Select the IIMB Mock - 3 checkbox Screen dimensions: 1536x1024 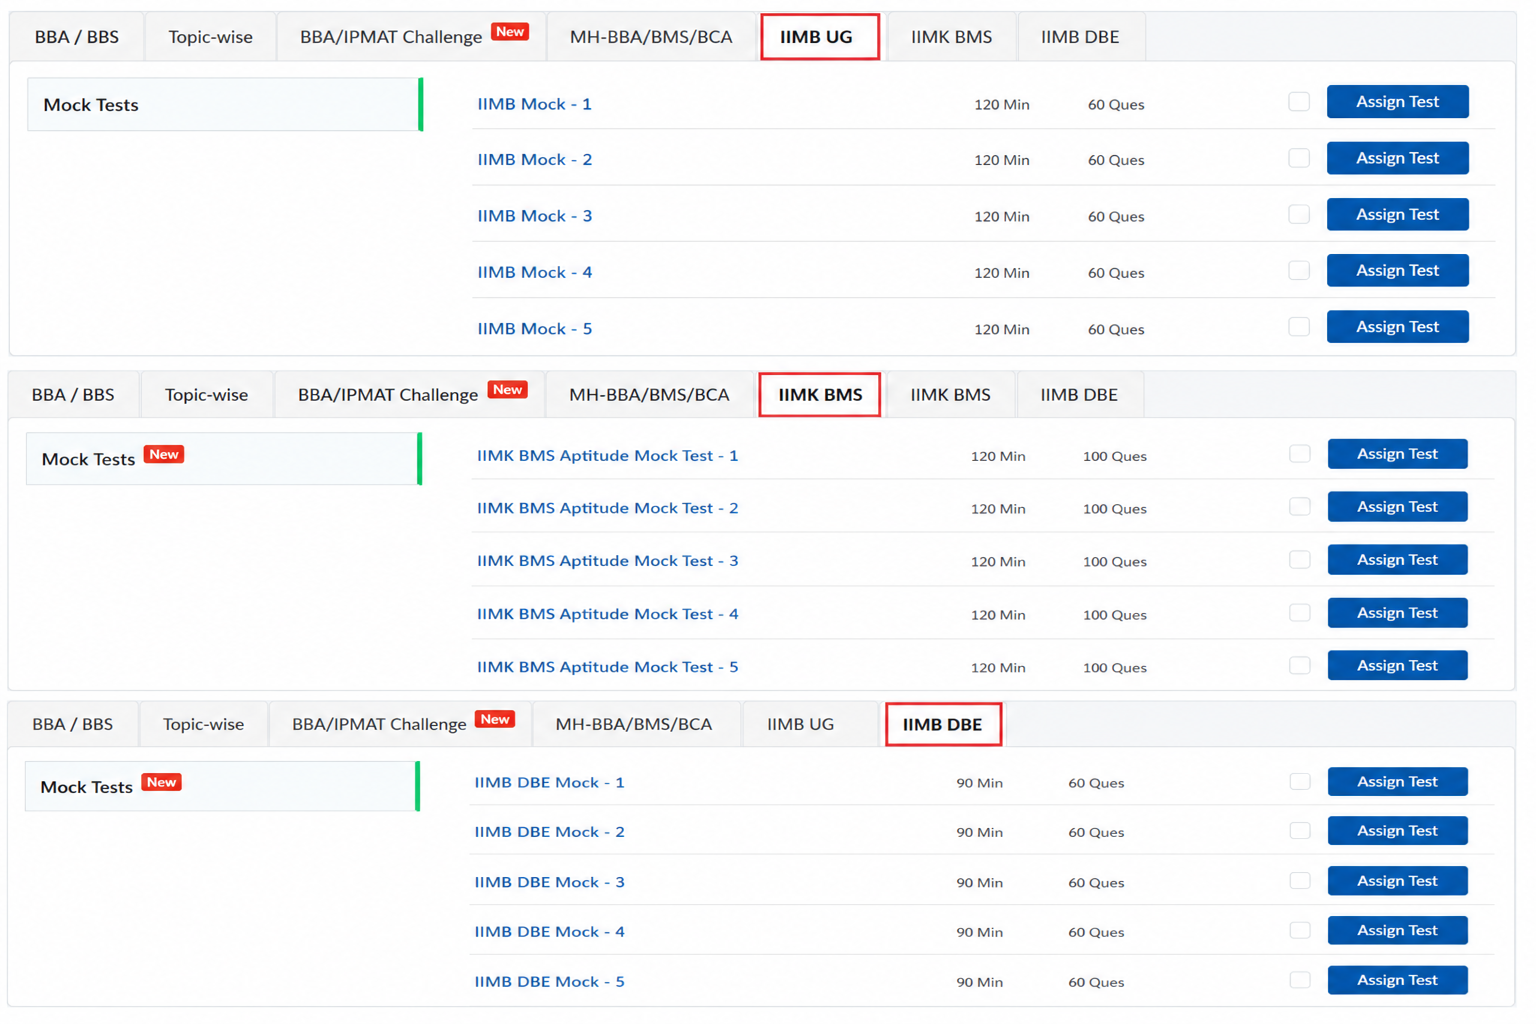pyautogui.click(x=1299, y=214)
